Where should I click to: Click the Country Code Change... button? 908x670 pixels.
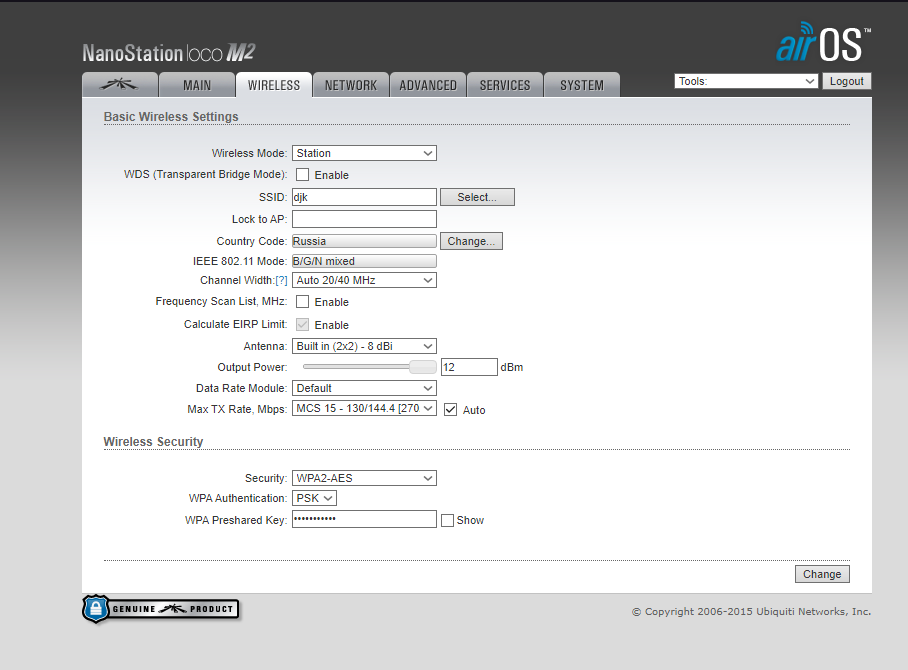coord(471,241)
